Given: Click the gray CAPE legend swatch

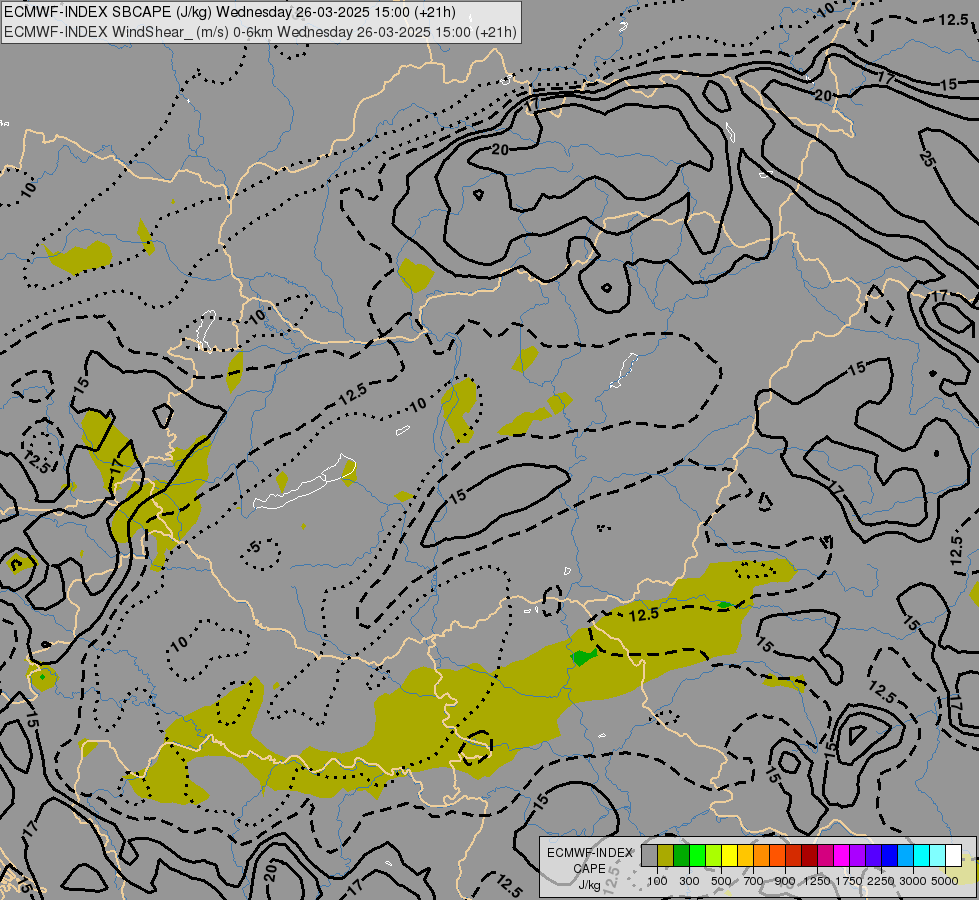Looking at the screenshot, I should [x=649, y=856].
